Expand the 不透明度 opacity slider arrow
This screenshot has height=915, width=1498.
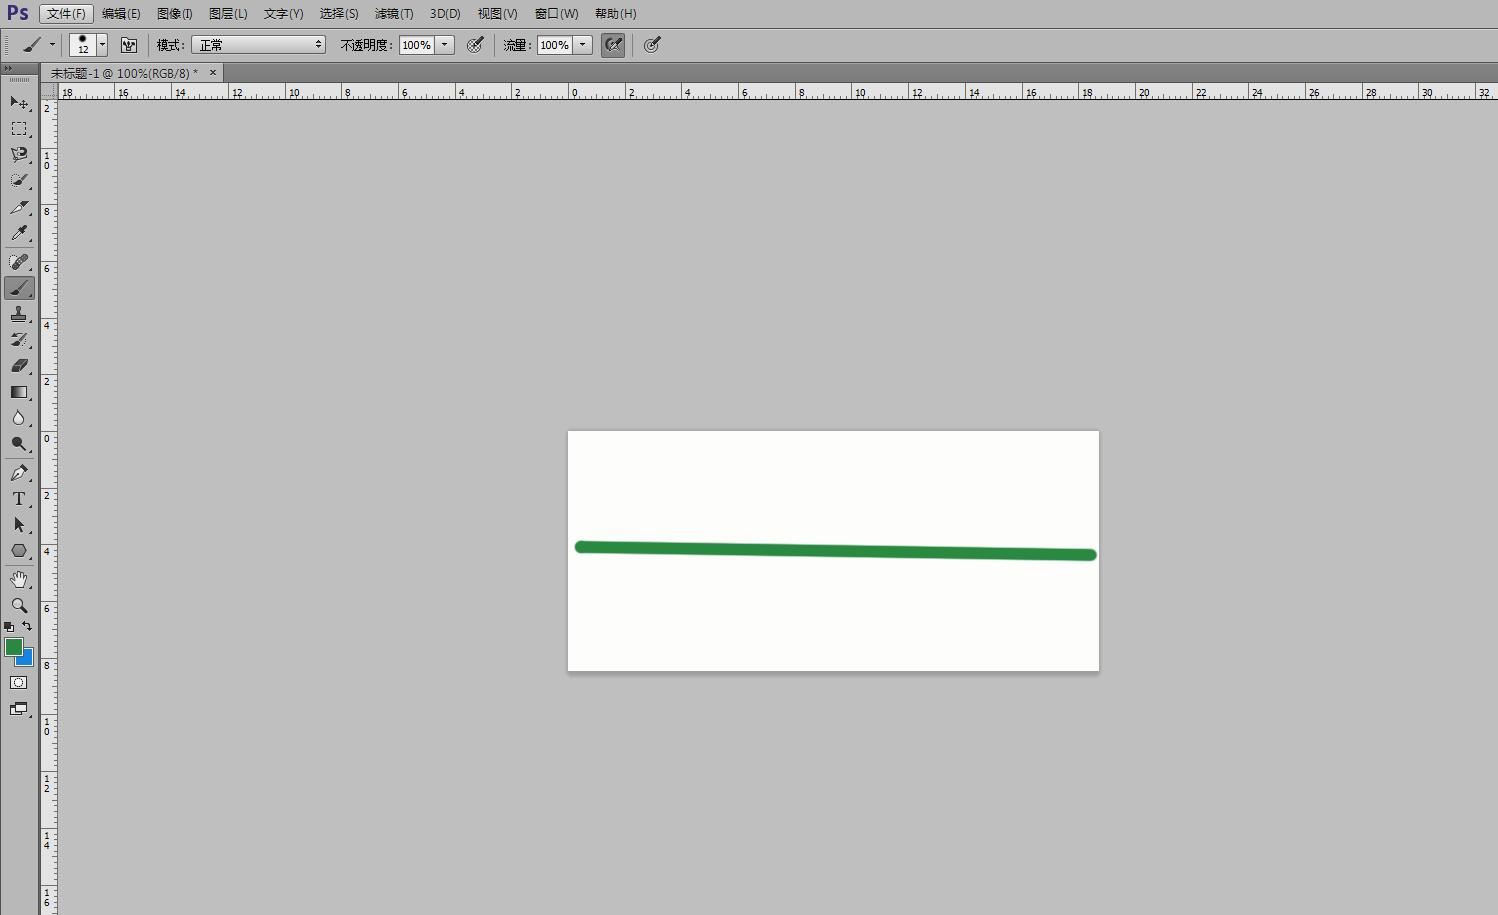point(445,45)
